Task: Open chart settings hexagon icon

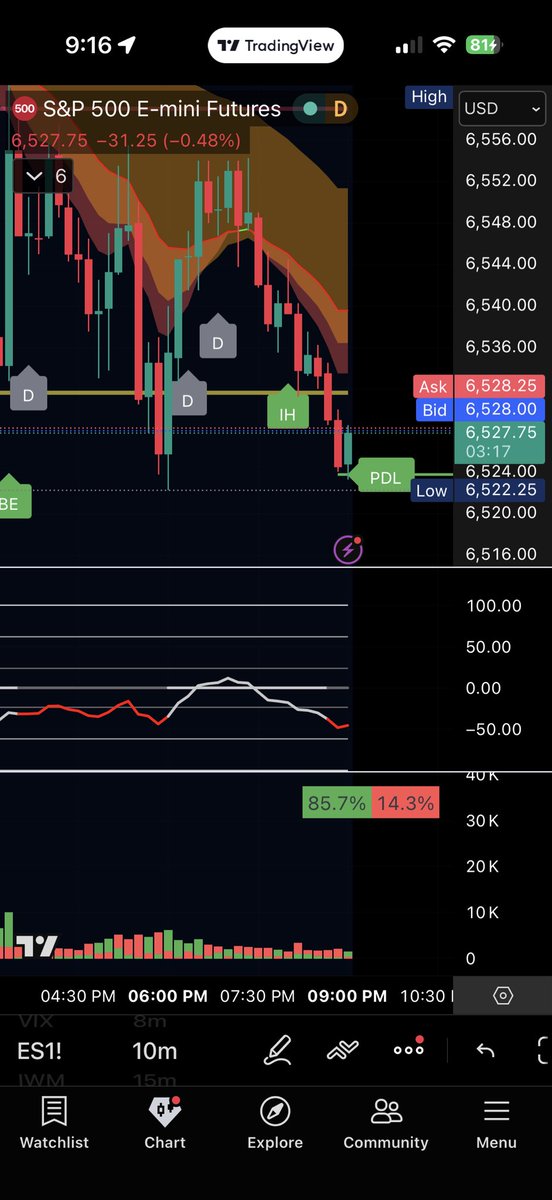Action: pyautogui.click(x=503, y=996)
